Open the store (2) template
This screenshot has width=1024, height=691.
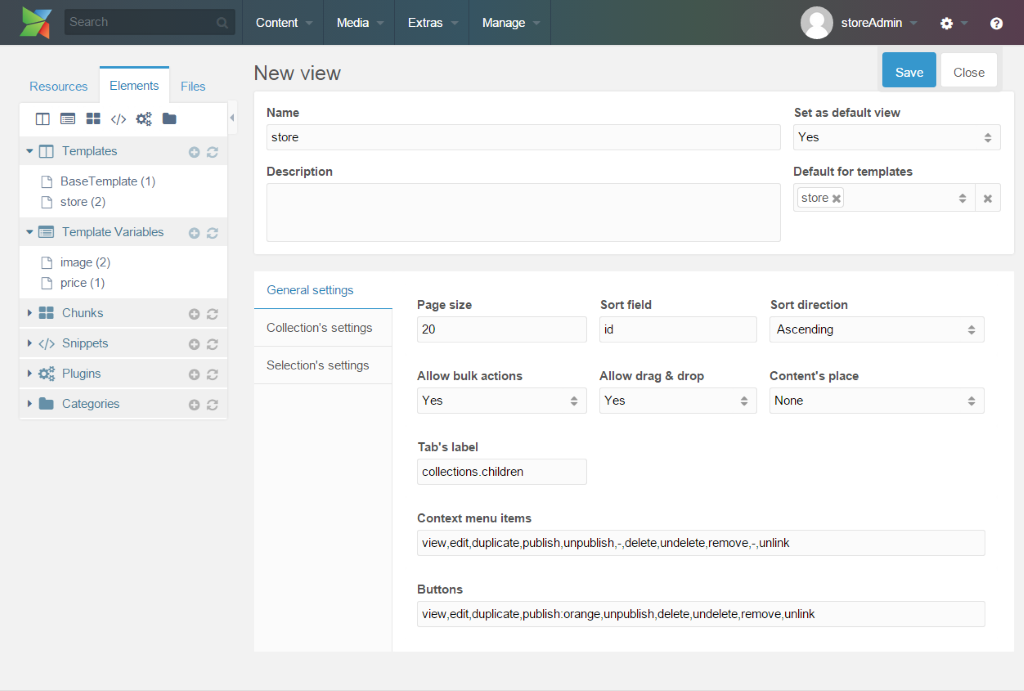coord(83,202)
